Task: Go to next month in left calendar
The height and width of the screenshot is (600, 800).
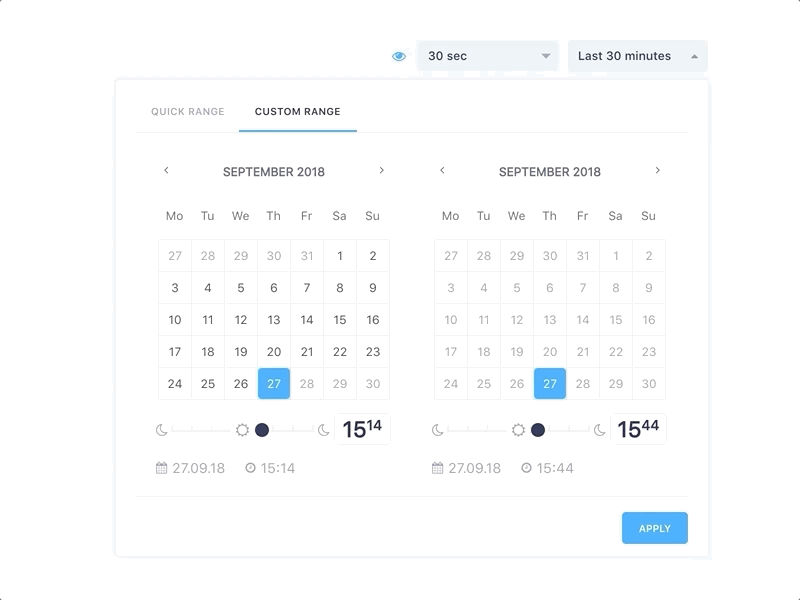Action: point(382,170)
